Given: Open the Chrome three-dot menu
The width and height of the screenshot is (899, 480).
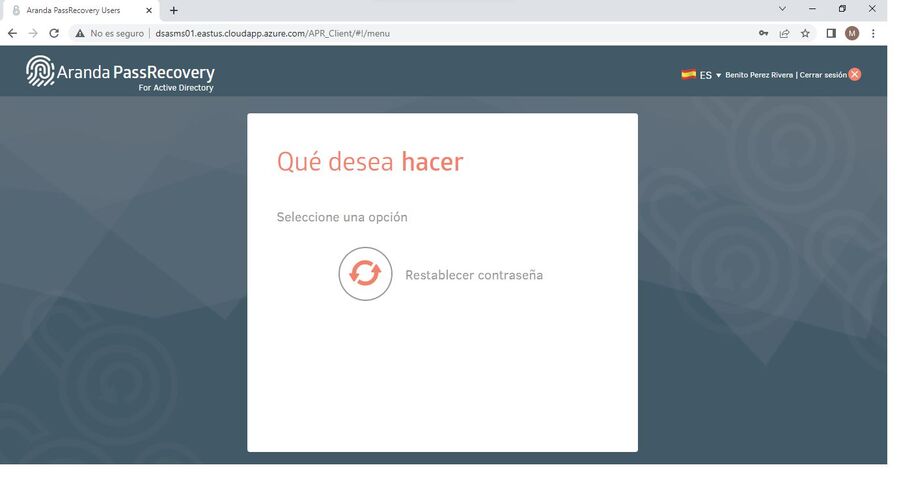Looking at the screenshot, I should pos(873,33).
